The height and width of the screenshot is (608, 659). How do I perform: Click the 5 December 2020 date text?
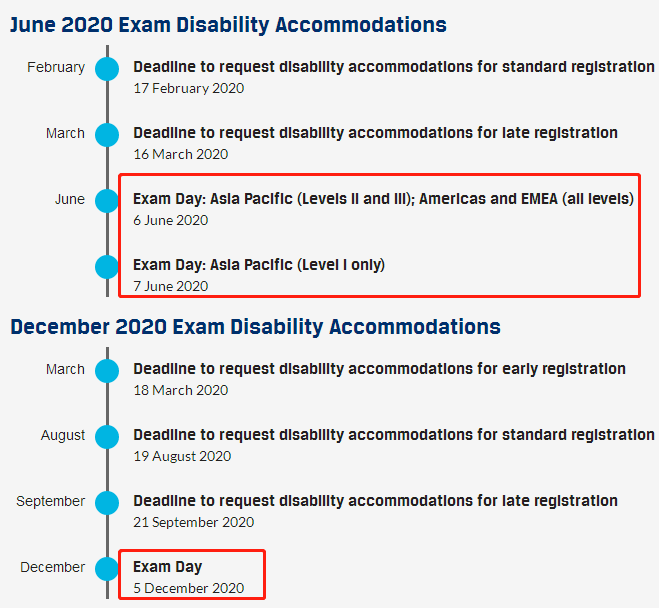[188, 588]
